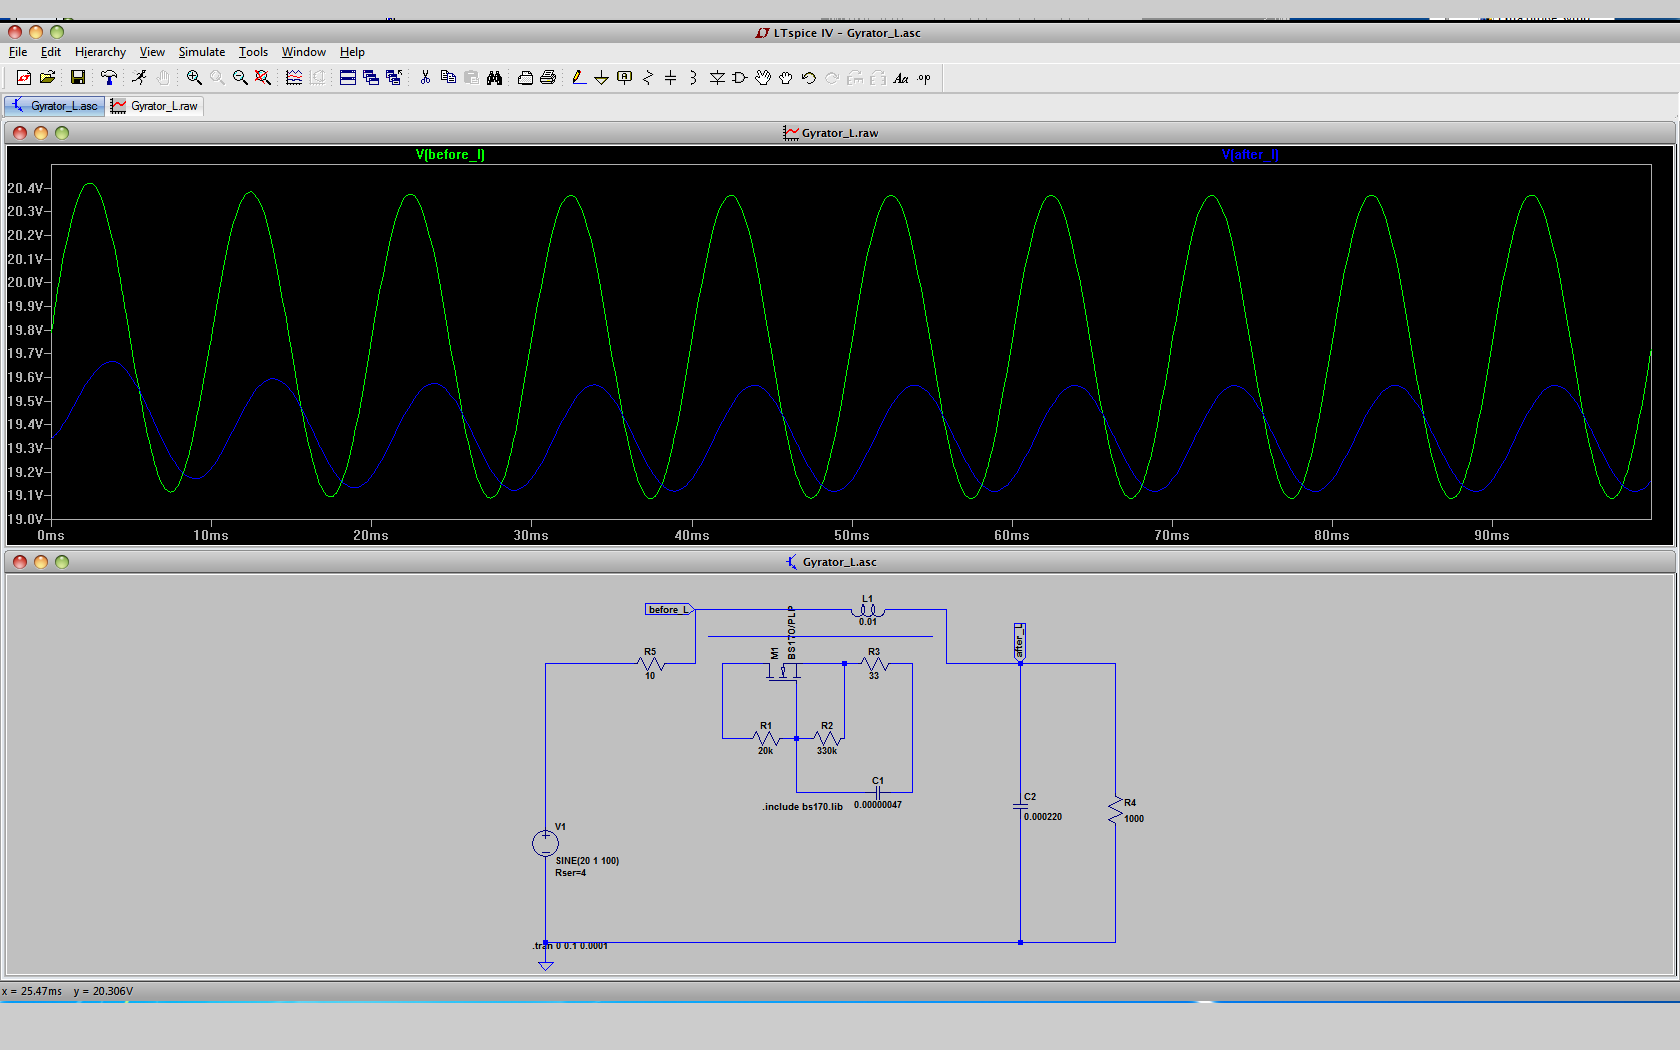The height and width of the screenshot is (1050, 1680).
Task: Tile windows horizontally from toolbar
Action: 348,78
